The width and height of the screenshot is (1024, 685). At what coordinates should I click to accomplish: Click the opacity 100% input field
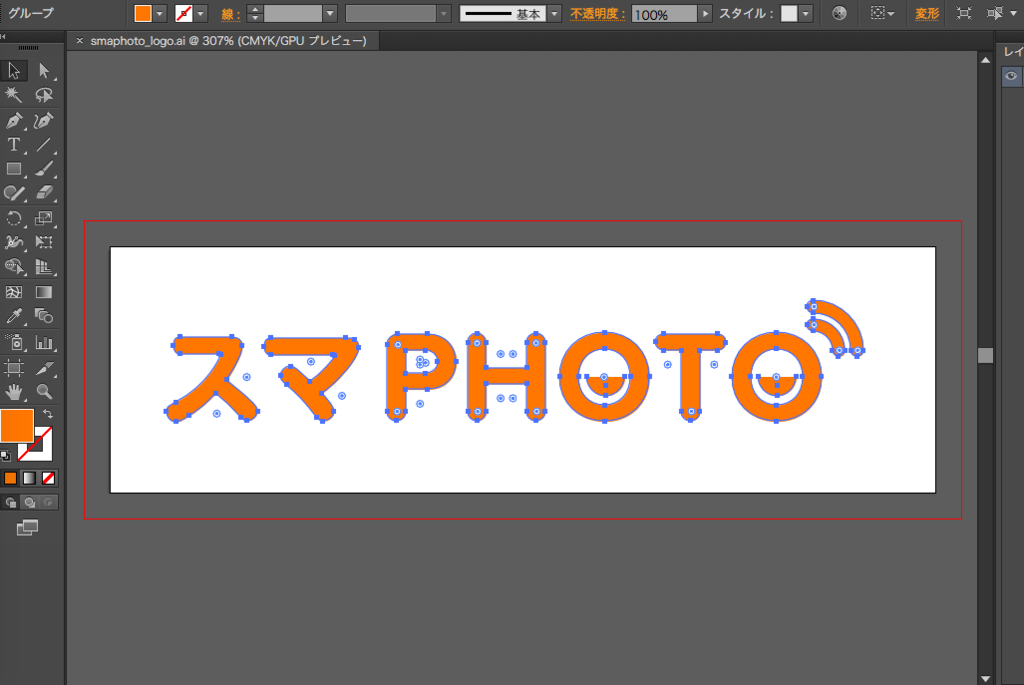(665, 14)
